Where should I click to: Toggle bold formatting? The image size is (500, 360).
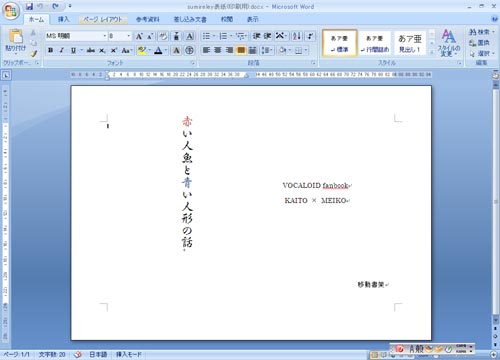click(50, 50)
